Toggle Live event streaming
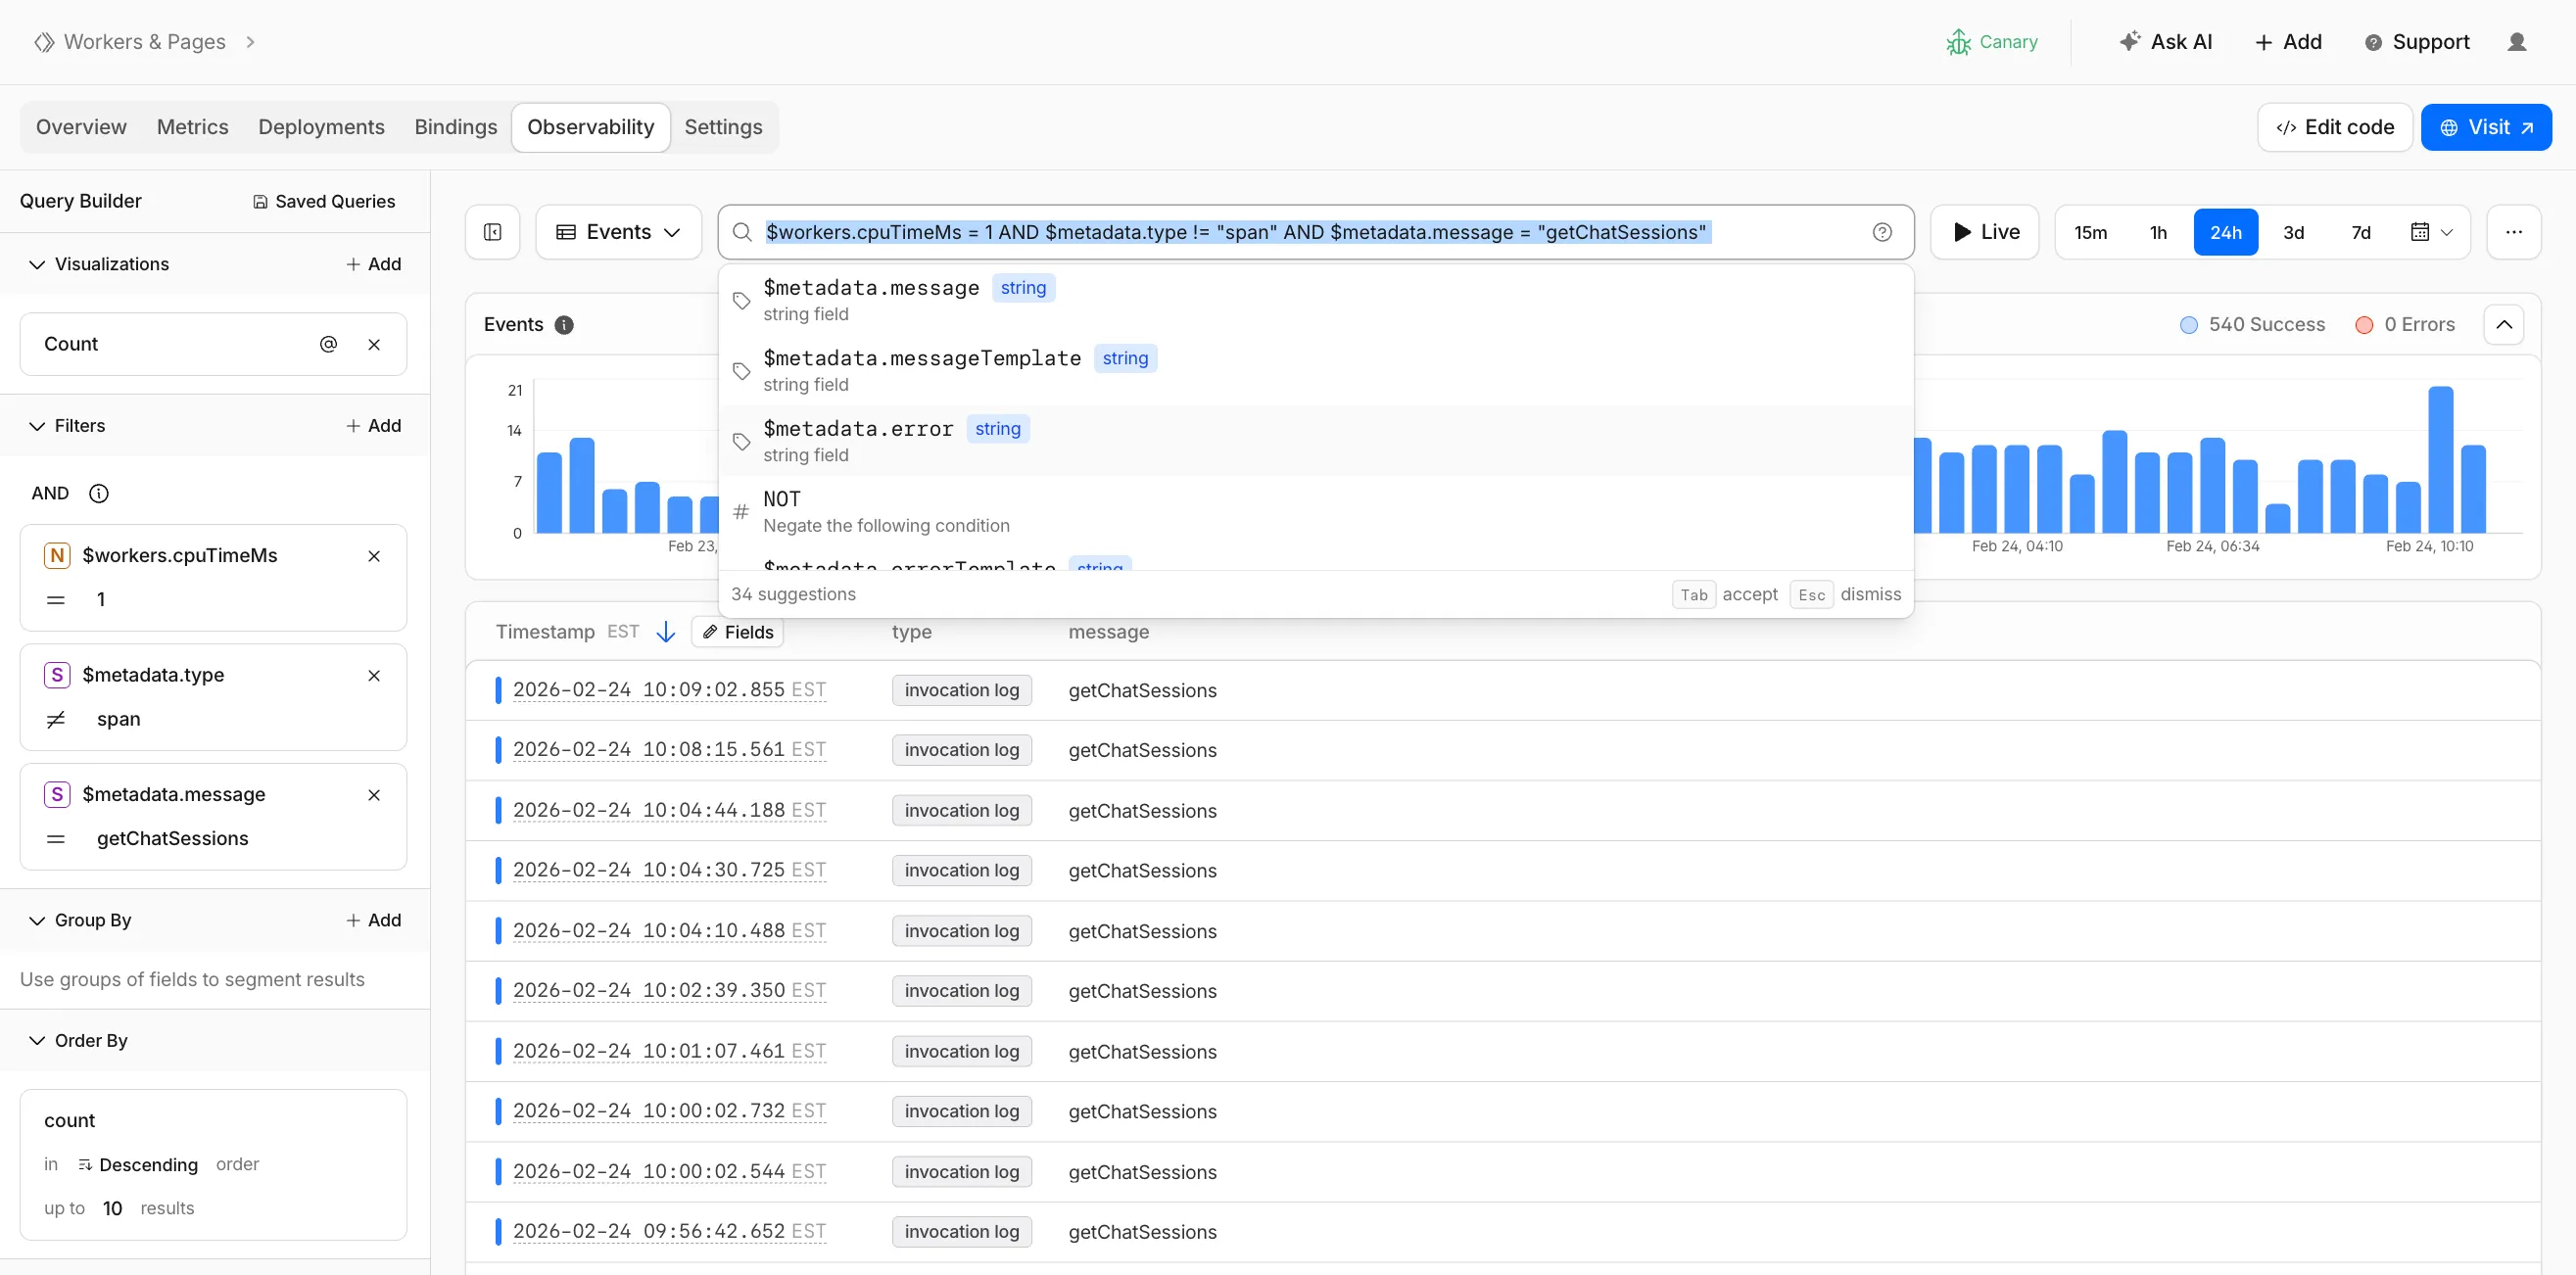 1985,231
